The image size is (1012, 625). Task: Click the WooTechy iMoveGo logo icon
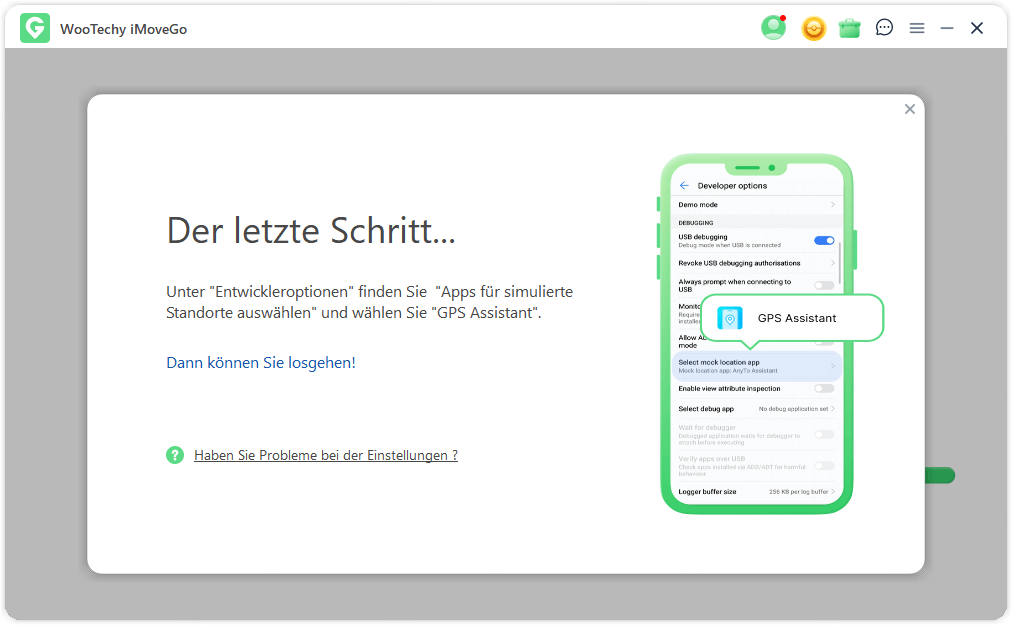[x=35, y=29]
